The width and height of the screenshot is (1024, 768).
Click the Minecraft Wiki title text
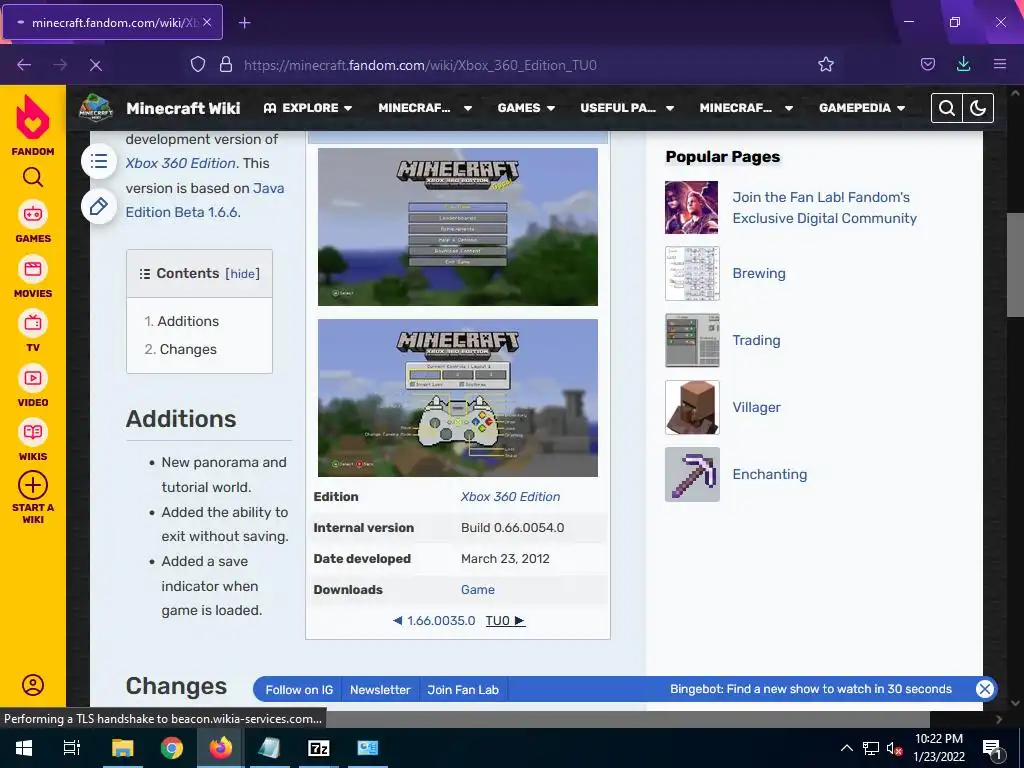coord(183,108)
